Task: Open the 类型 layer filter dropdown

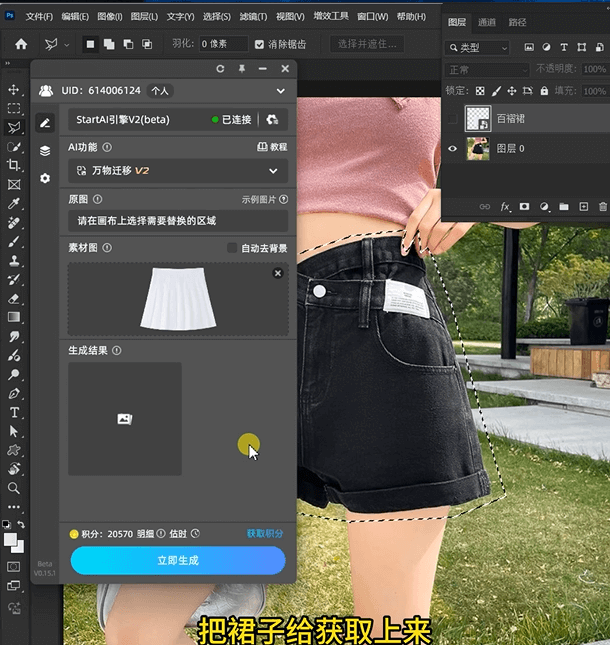Action: (x=477, y=48)
